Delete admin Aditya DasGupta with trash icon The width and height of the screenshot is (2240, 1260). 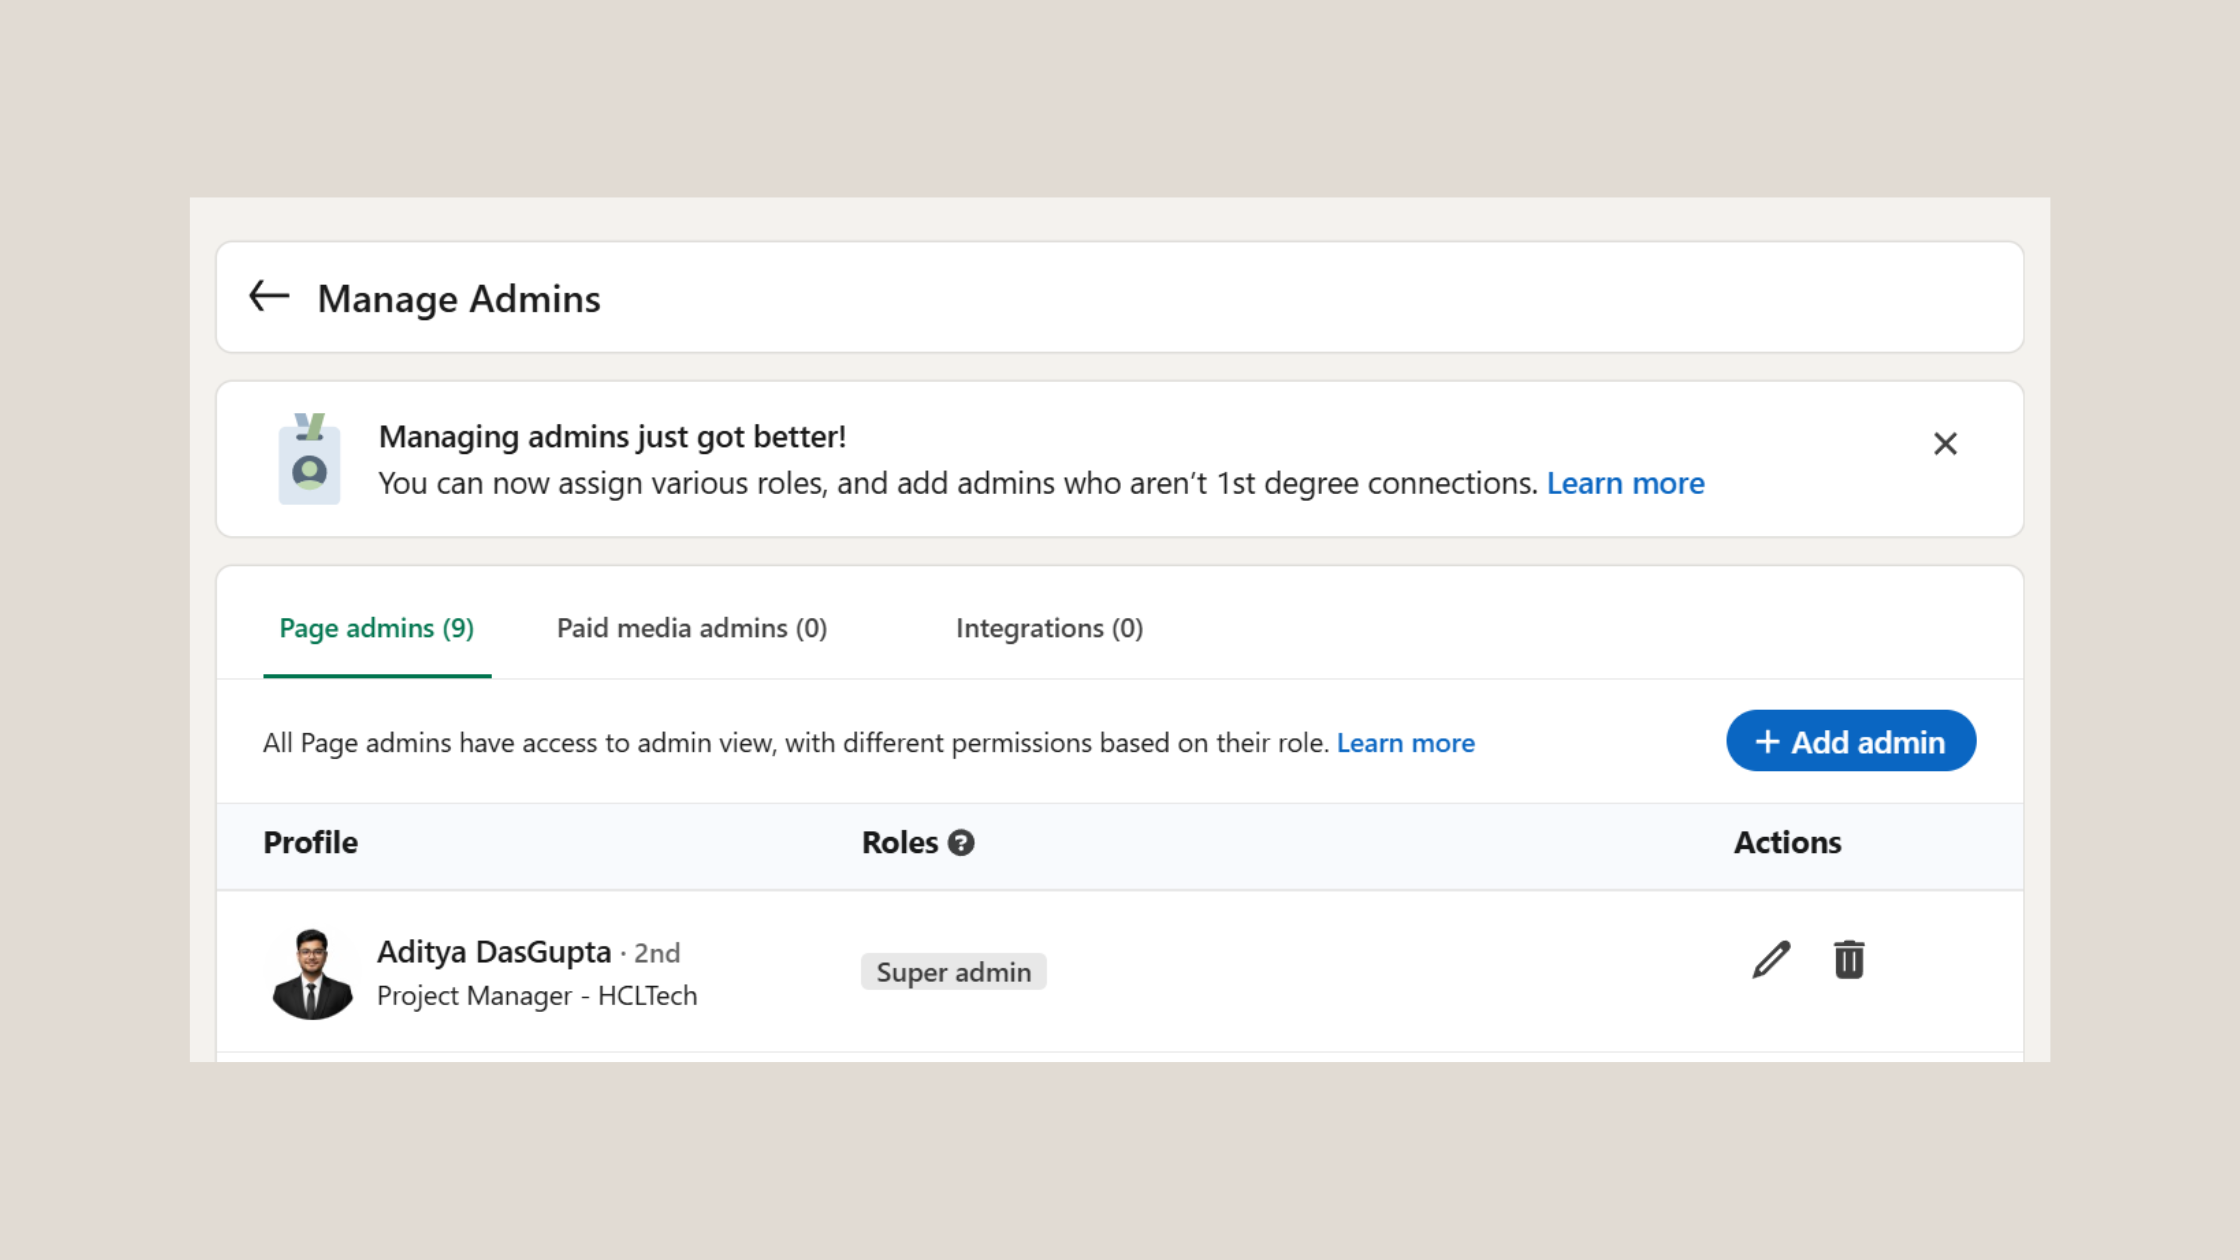pos(1849,960)
